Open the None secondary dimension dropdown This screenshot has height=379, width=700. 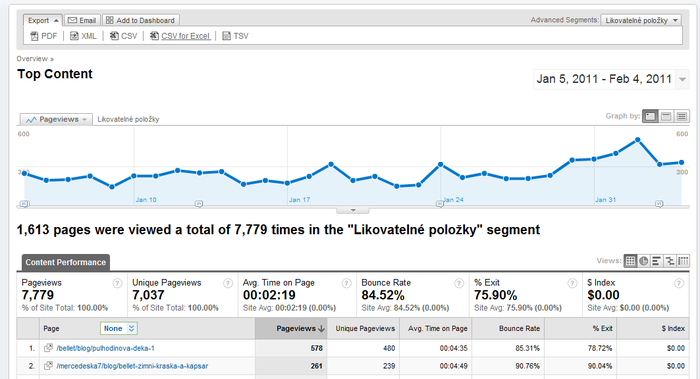119,329
